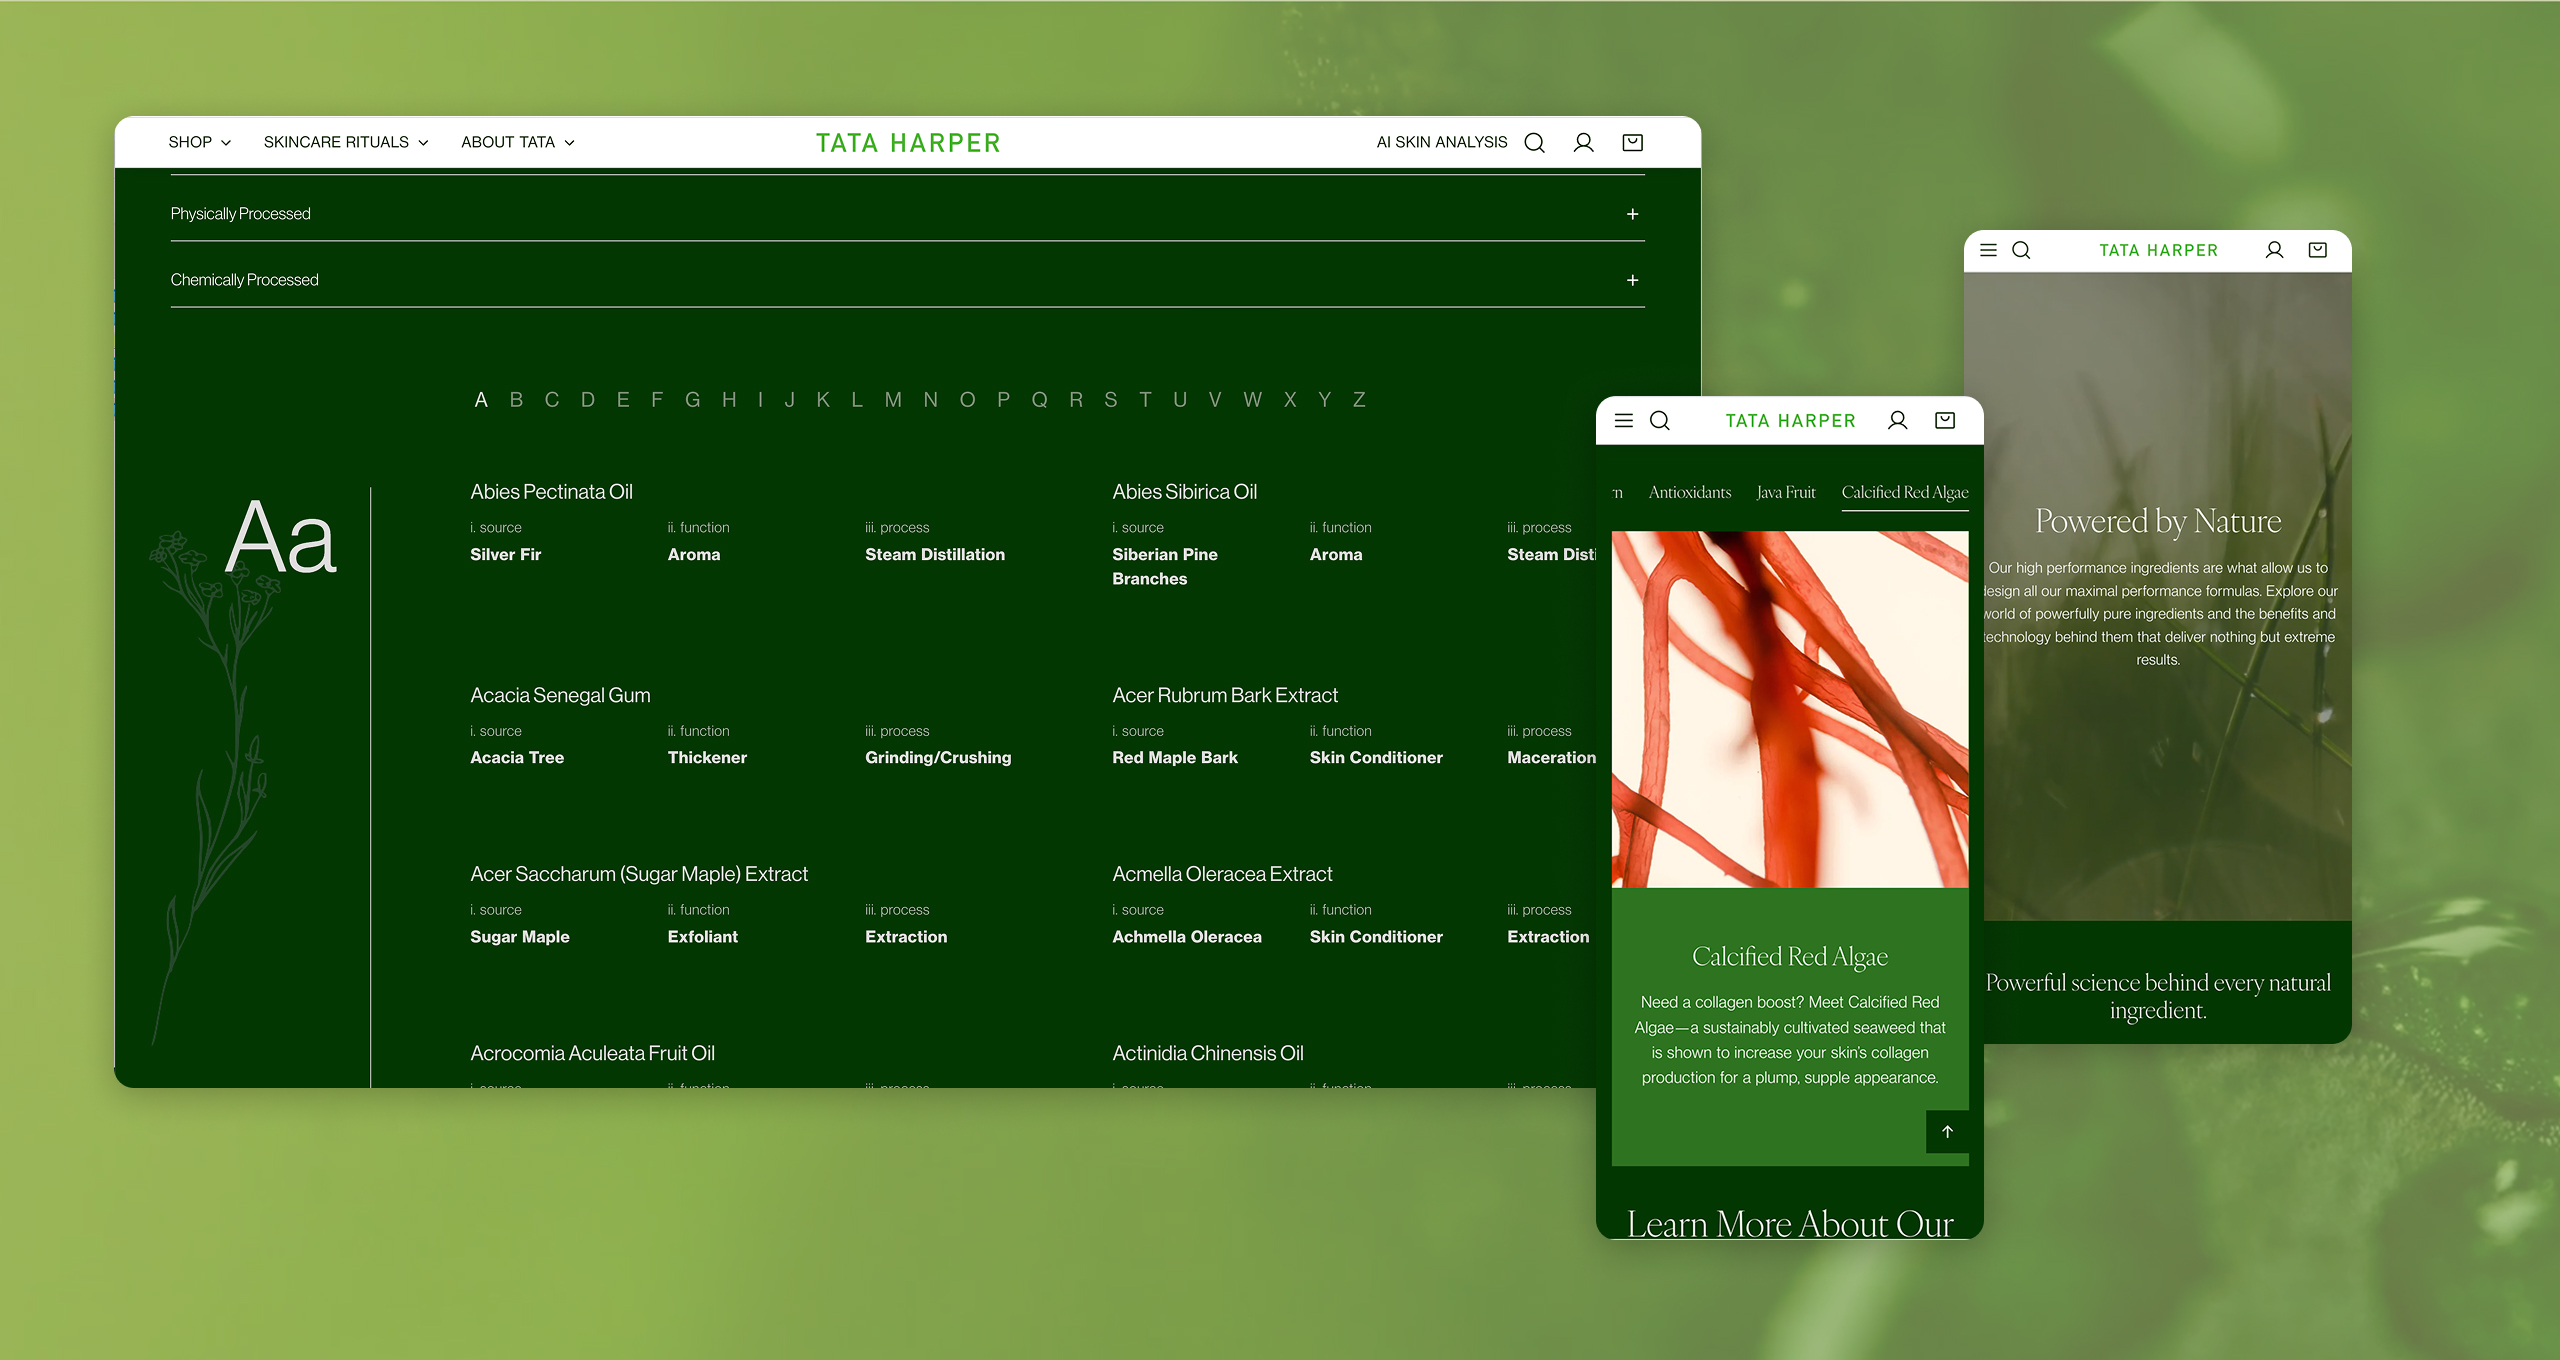The width and height of the screenshot is (2560, 1360).
Task: Click the Silver Fir source value
Action: coord(505,554)
